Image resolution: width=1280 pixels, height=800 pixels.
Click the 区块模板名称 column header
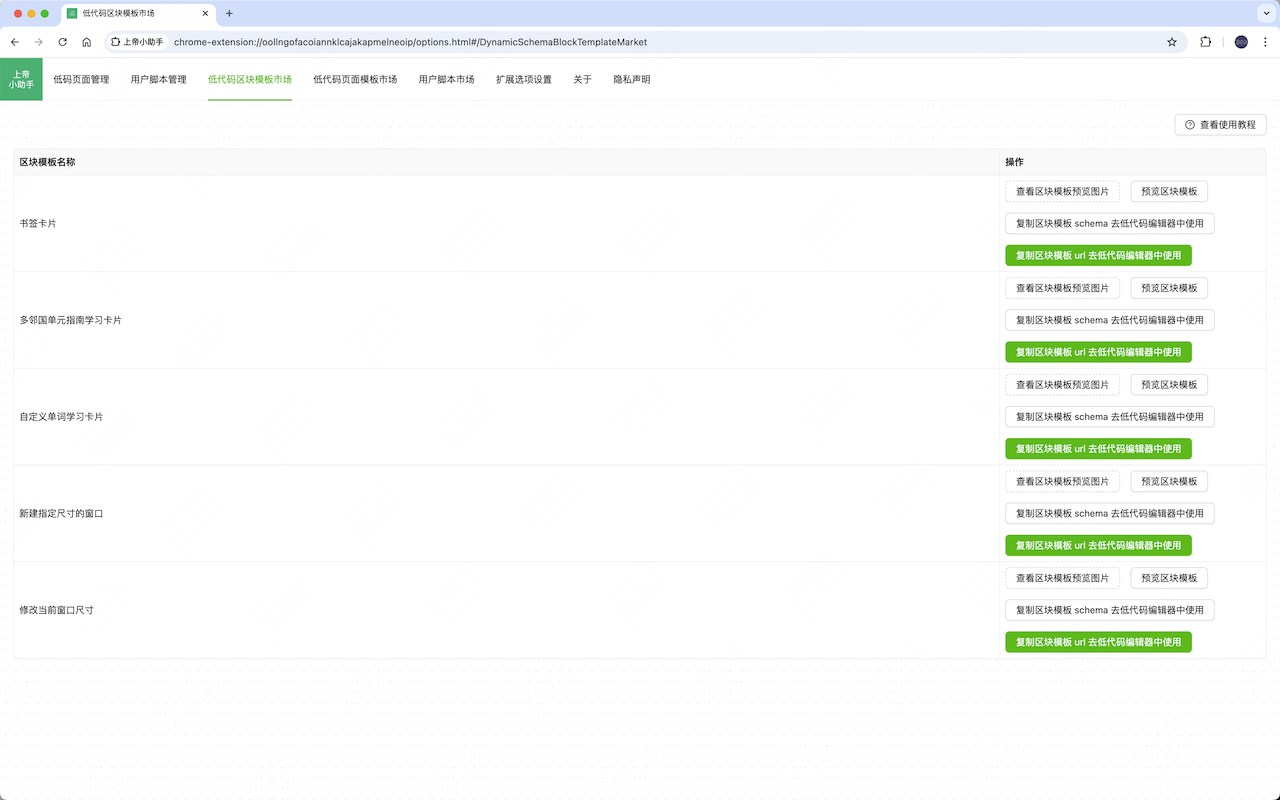pos(47,162)
